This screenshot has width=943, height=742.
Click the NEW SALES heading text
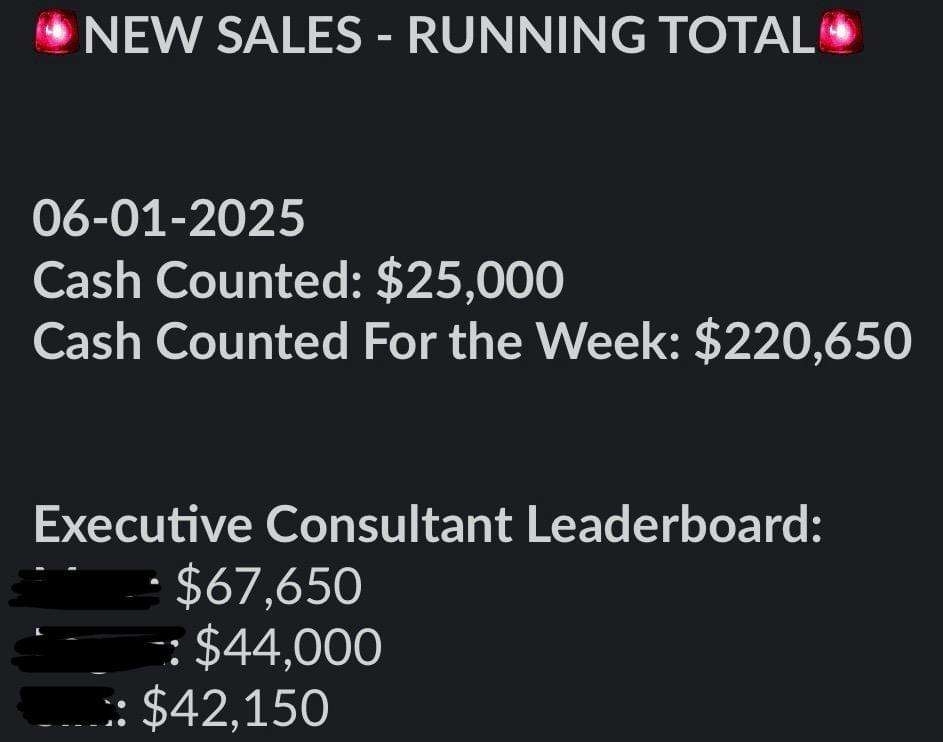(223, 36)
